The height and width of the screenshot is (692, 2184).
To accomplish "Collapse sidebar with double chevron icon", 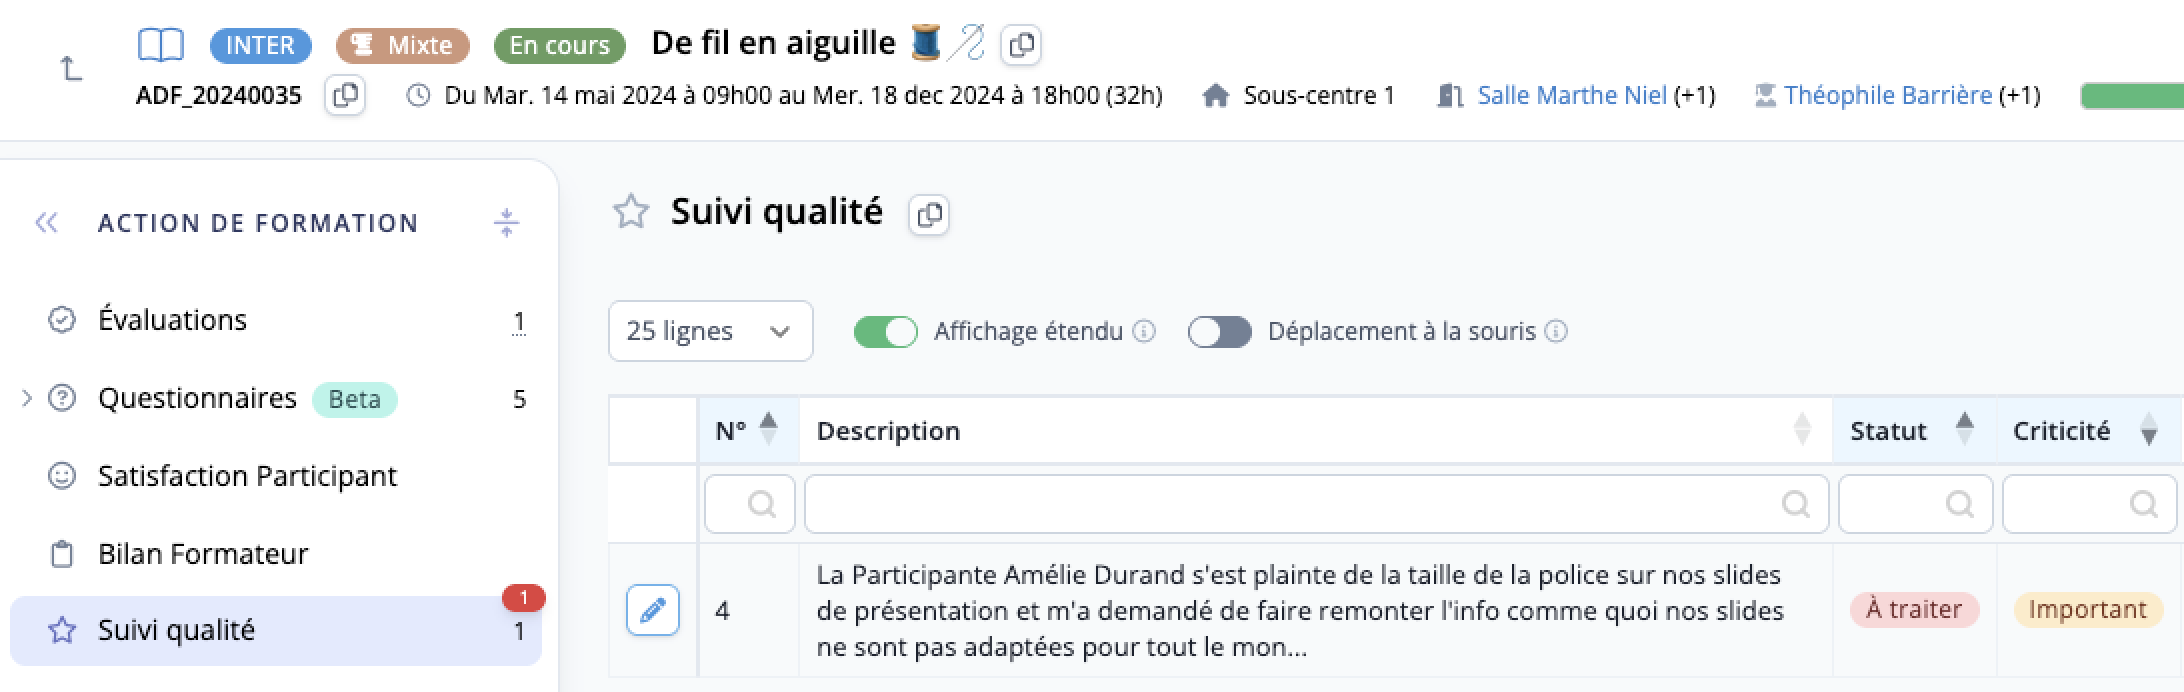I will point(46,223).
